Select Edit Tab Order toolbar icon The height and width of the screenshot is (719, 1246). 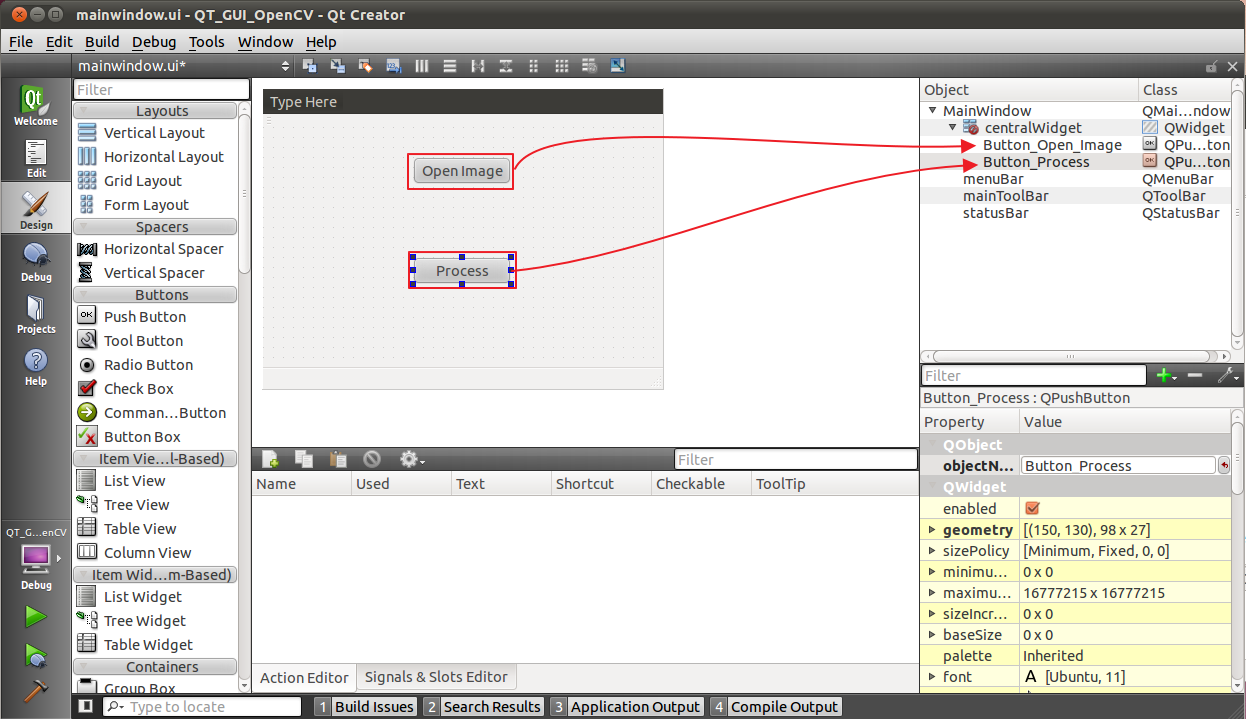pos(394,66)
